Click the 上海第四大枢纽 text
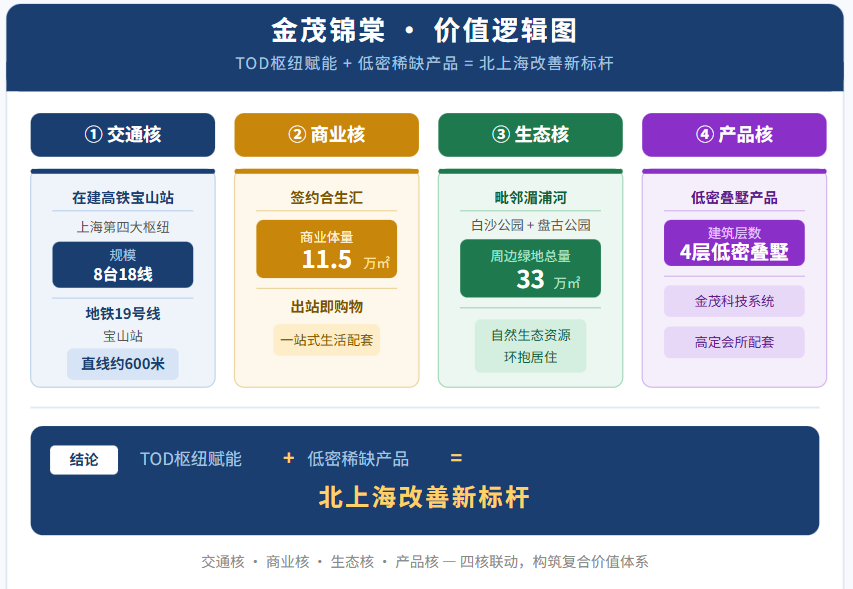 [123, 227]
